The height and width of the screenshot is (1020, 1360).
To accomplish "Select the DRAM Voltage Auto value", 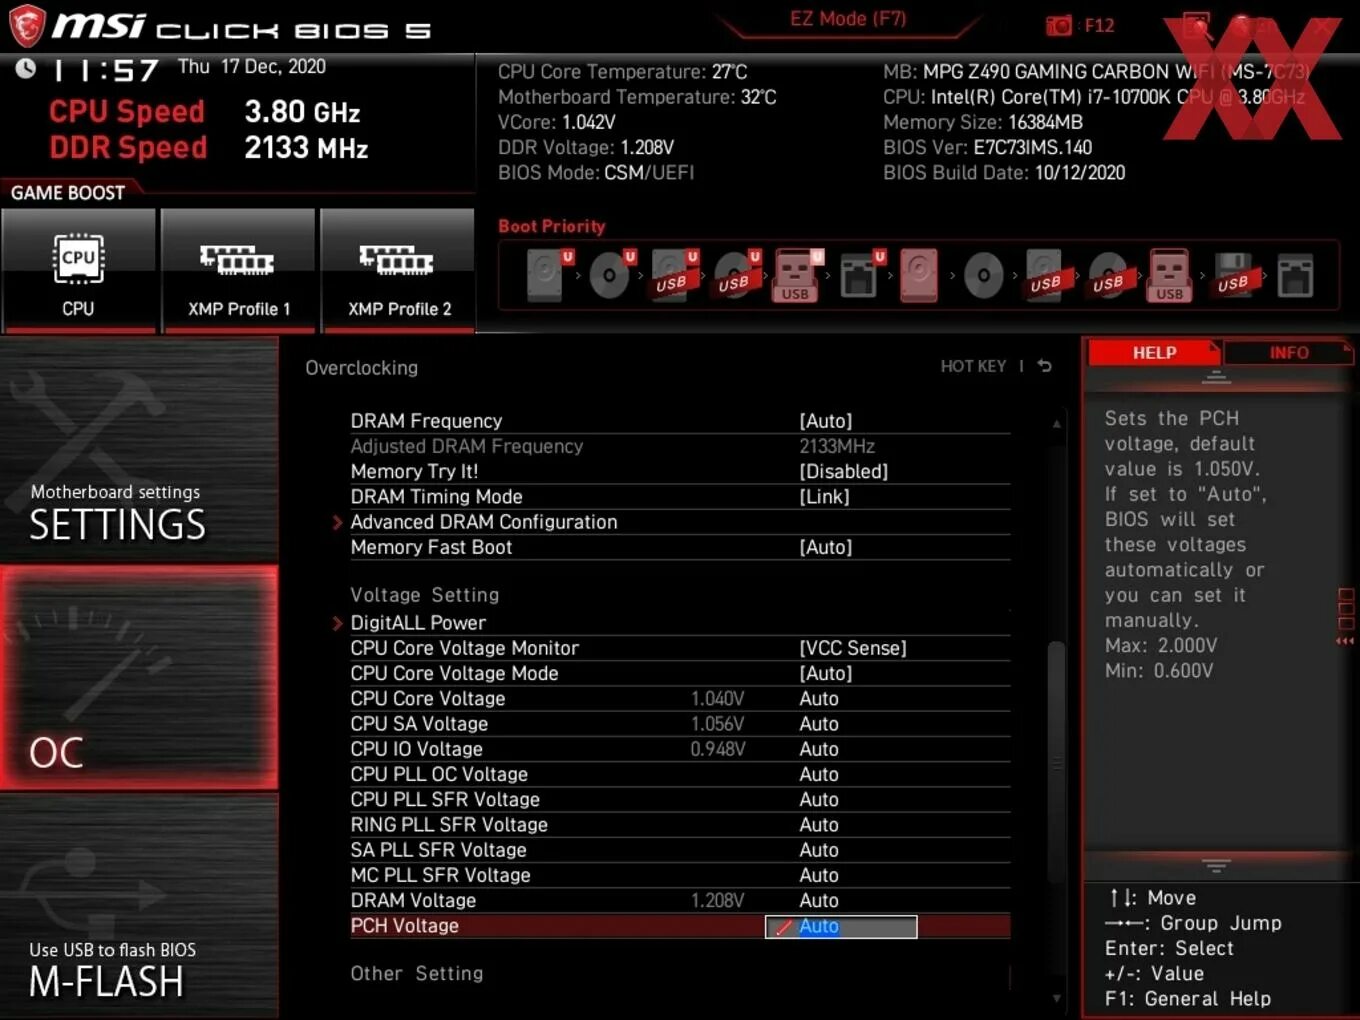I will [819, 900].
